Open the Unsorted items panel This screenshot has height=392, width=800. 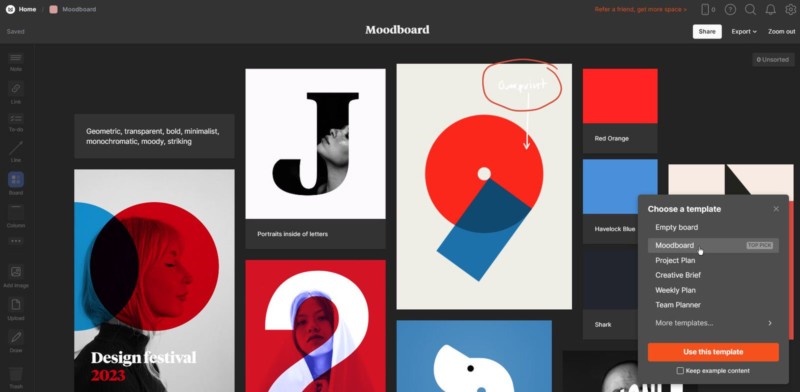coord(773,60)
